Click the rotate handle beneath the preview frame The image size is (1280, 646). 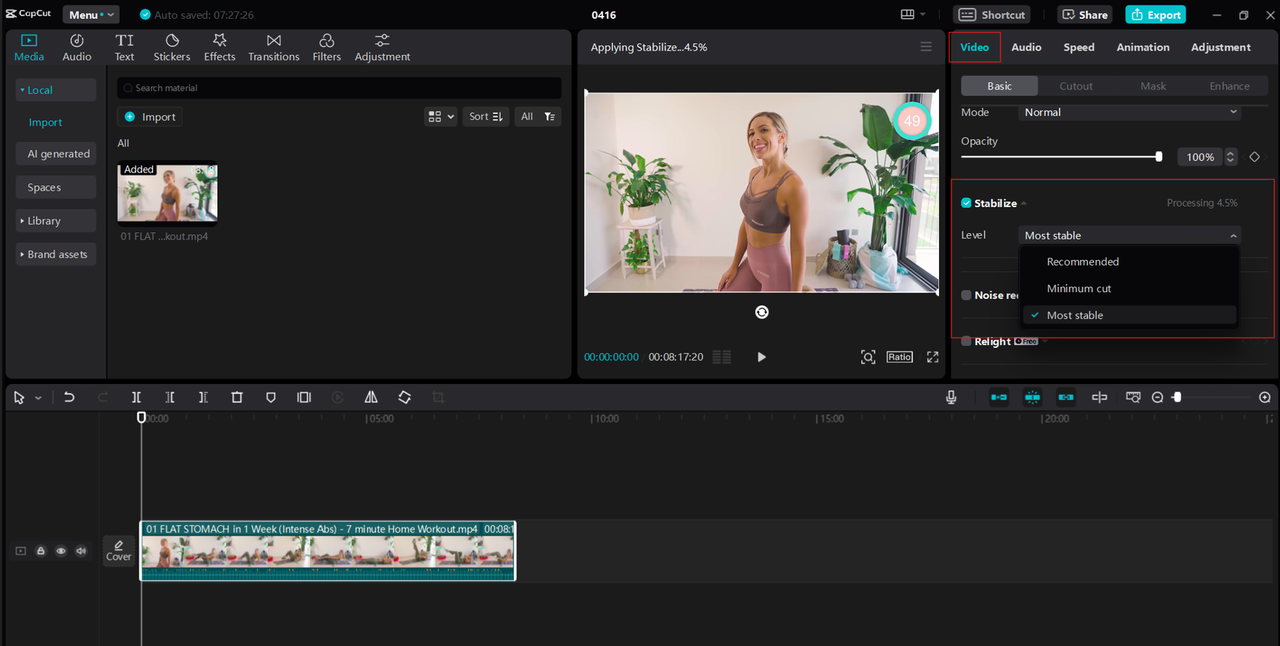[762, 312]
